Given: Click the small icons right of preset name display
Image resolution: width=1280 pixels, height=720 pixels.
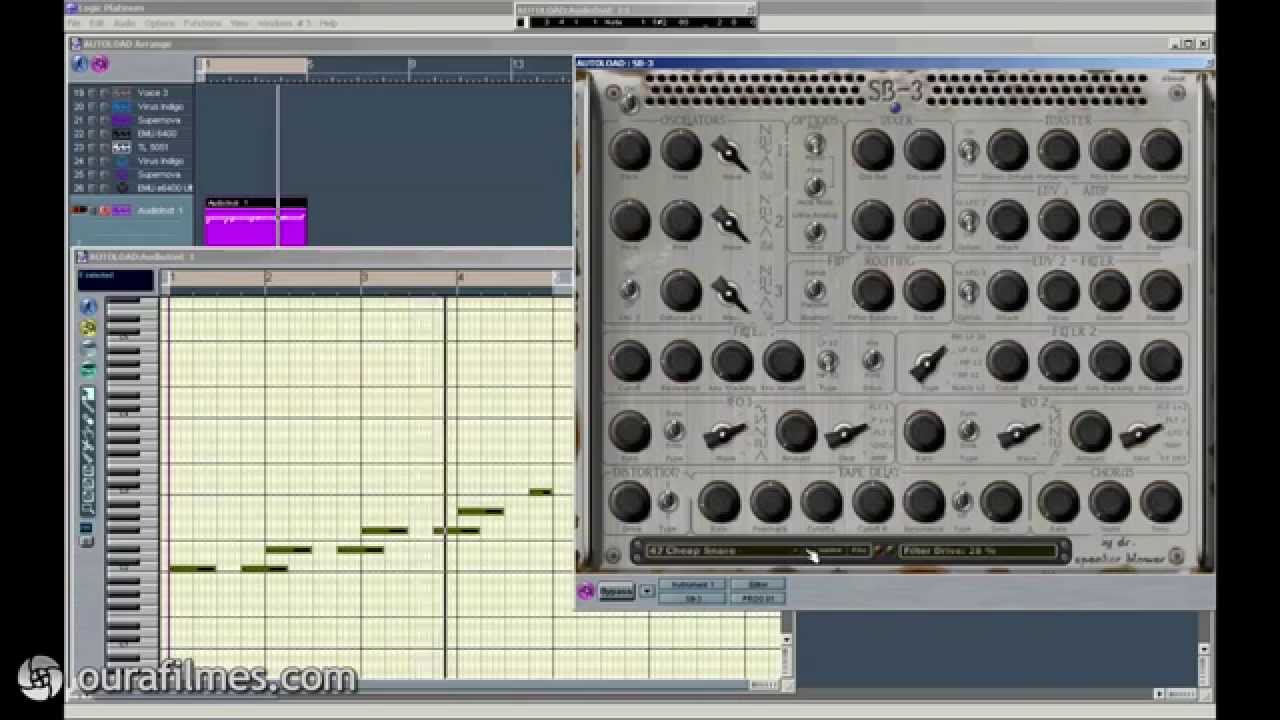Looking at the screenshot, I should (x=883, y=550).
